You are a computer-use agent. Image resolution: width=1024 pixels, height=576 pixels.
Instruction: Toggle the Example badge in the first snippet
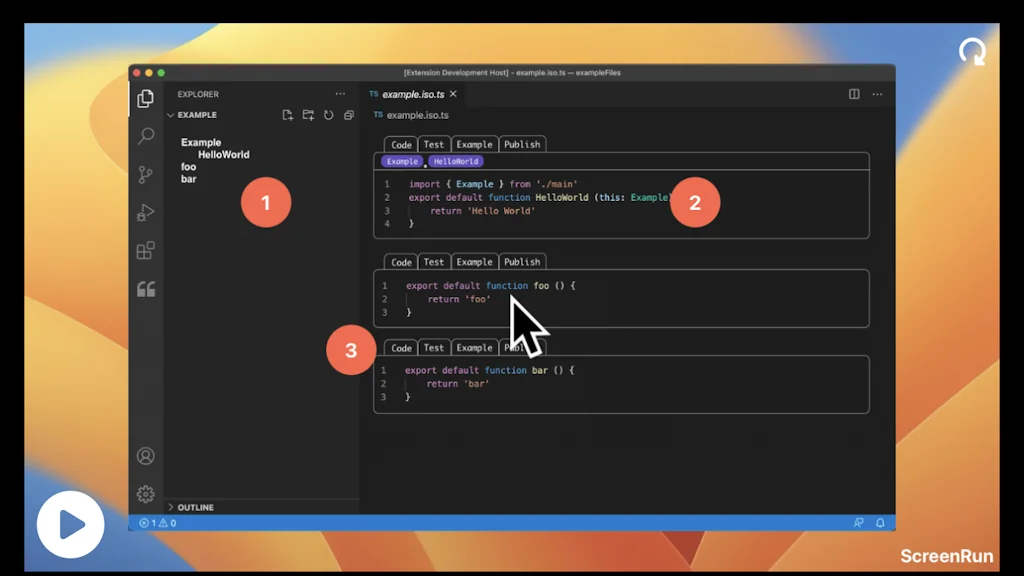click(401, 160)
